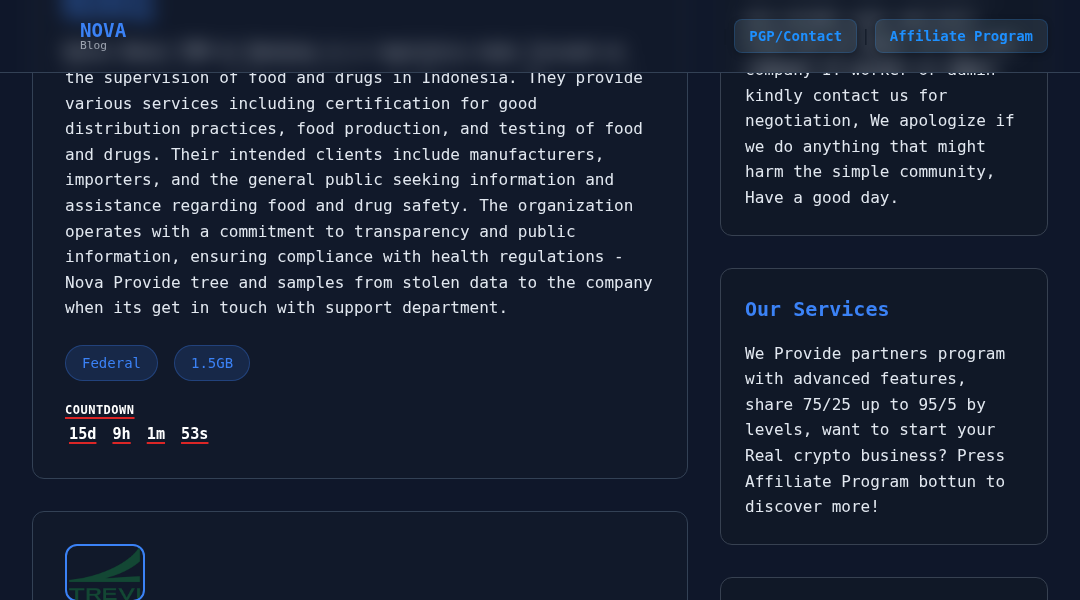Click 'importers, and the general public' line
Screen dimensions: 1080x600
tap(339, 180)
